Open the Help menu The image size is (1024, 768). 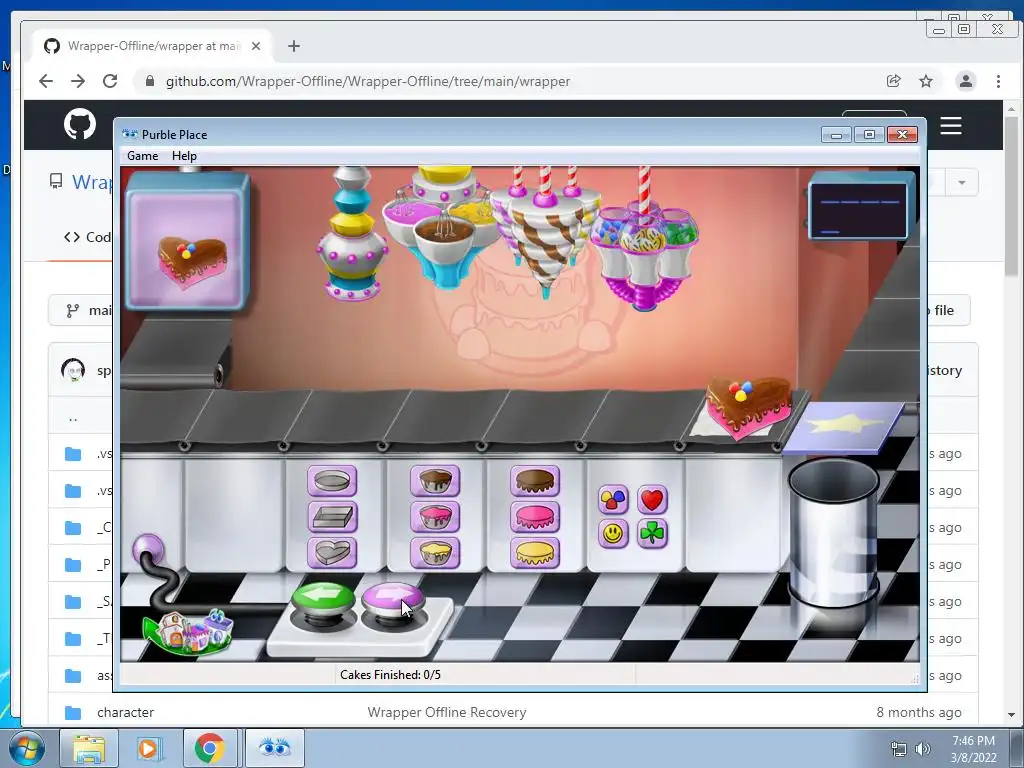[x=184, y=156]
